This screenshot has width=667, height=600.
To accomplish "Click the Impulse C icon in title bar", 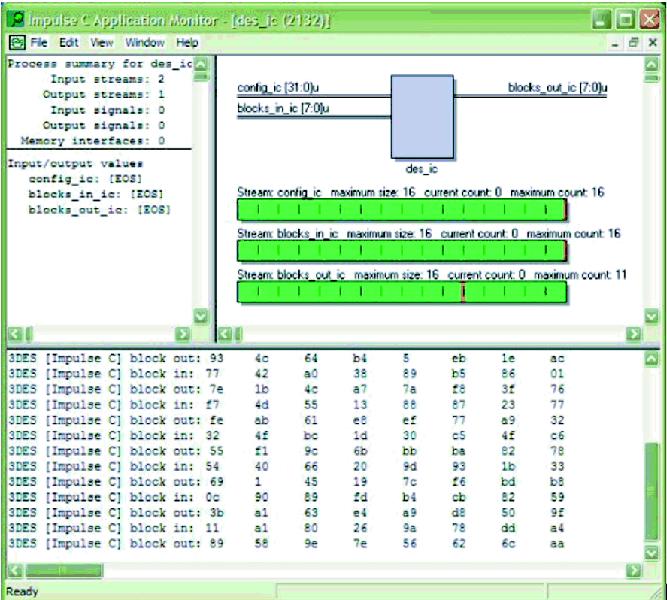I will point(16,19).
